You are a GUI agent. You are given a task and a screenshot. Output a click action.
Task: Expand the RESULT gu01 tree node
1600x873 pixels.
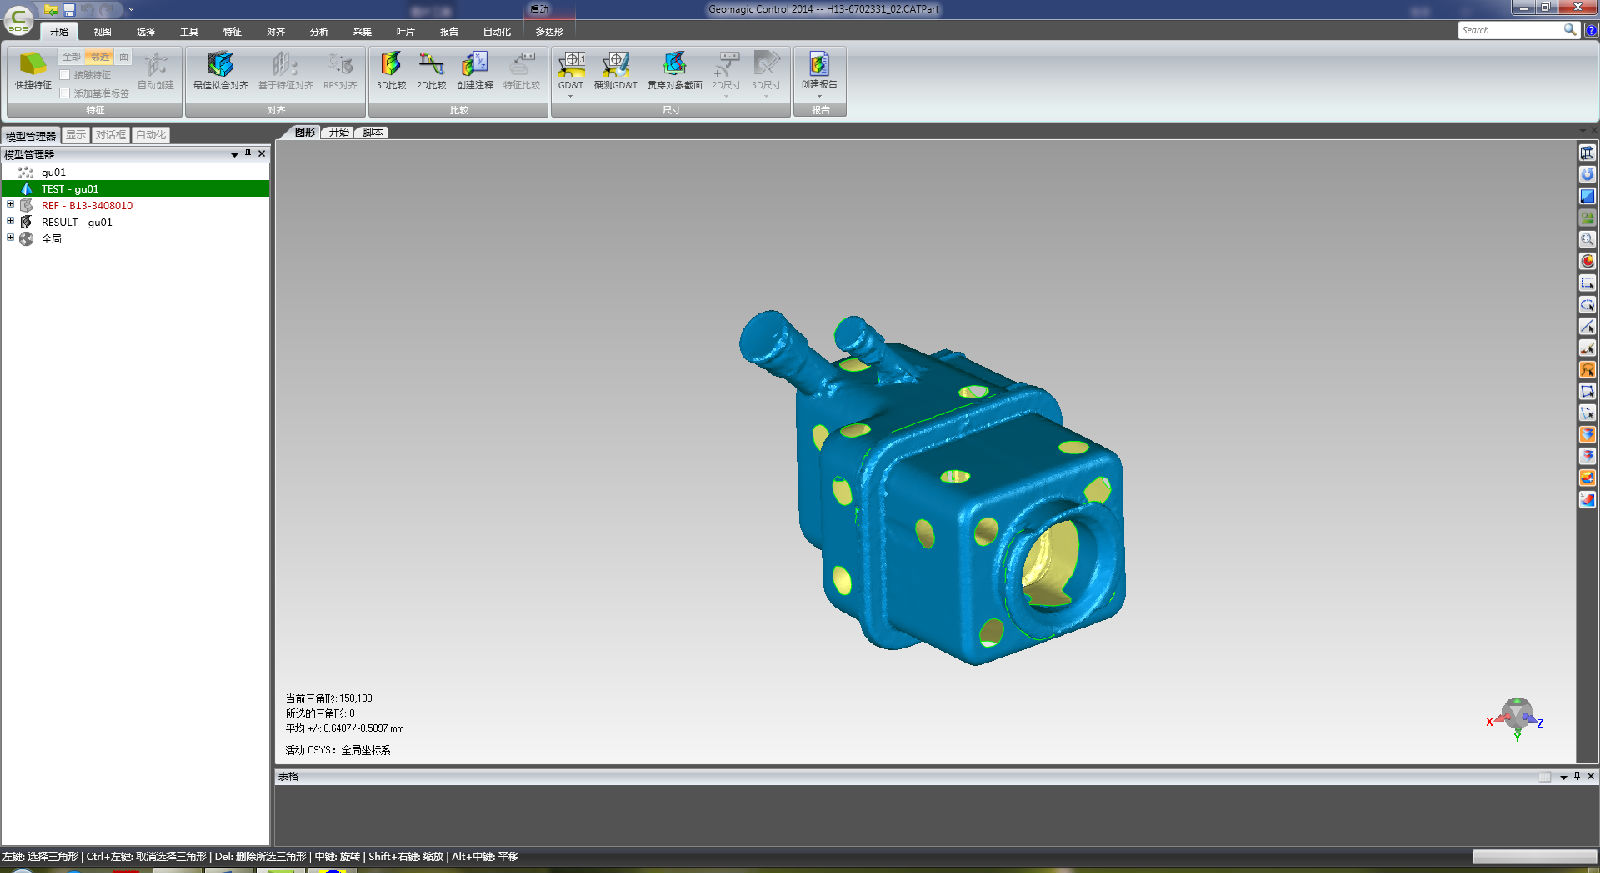pos(11,222)
